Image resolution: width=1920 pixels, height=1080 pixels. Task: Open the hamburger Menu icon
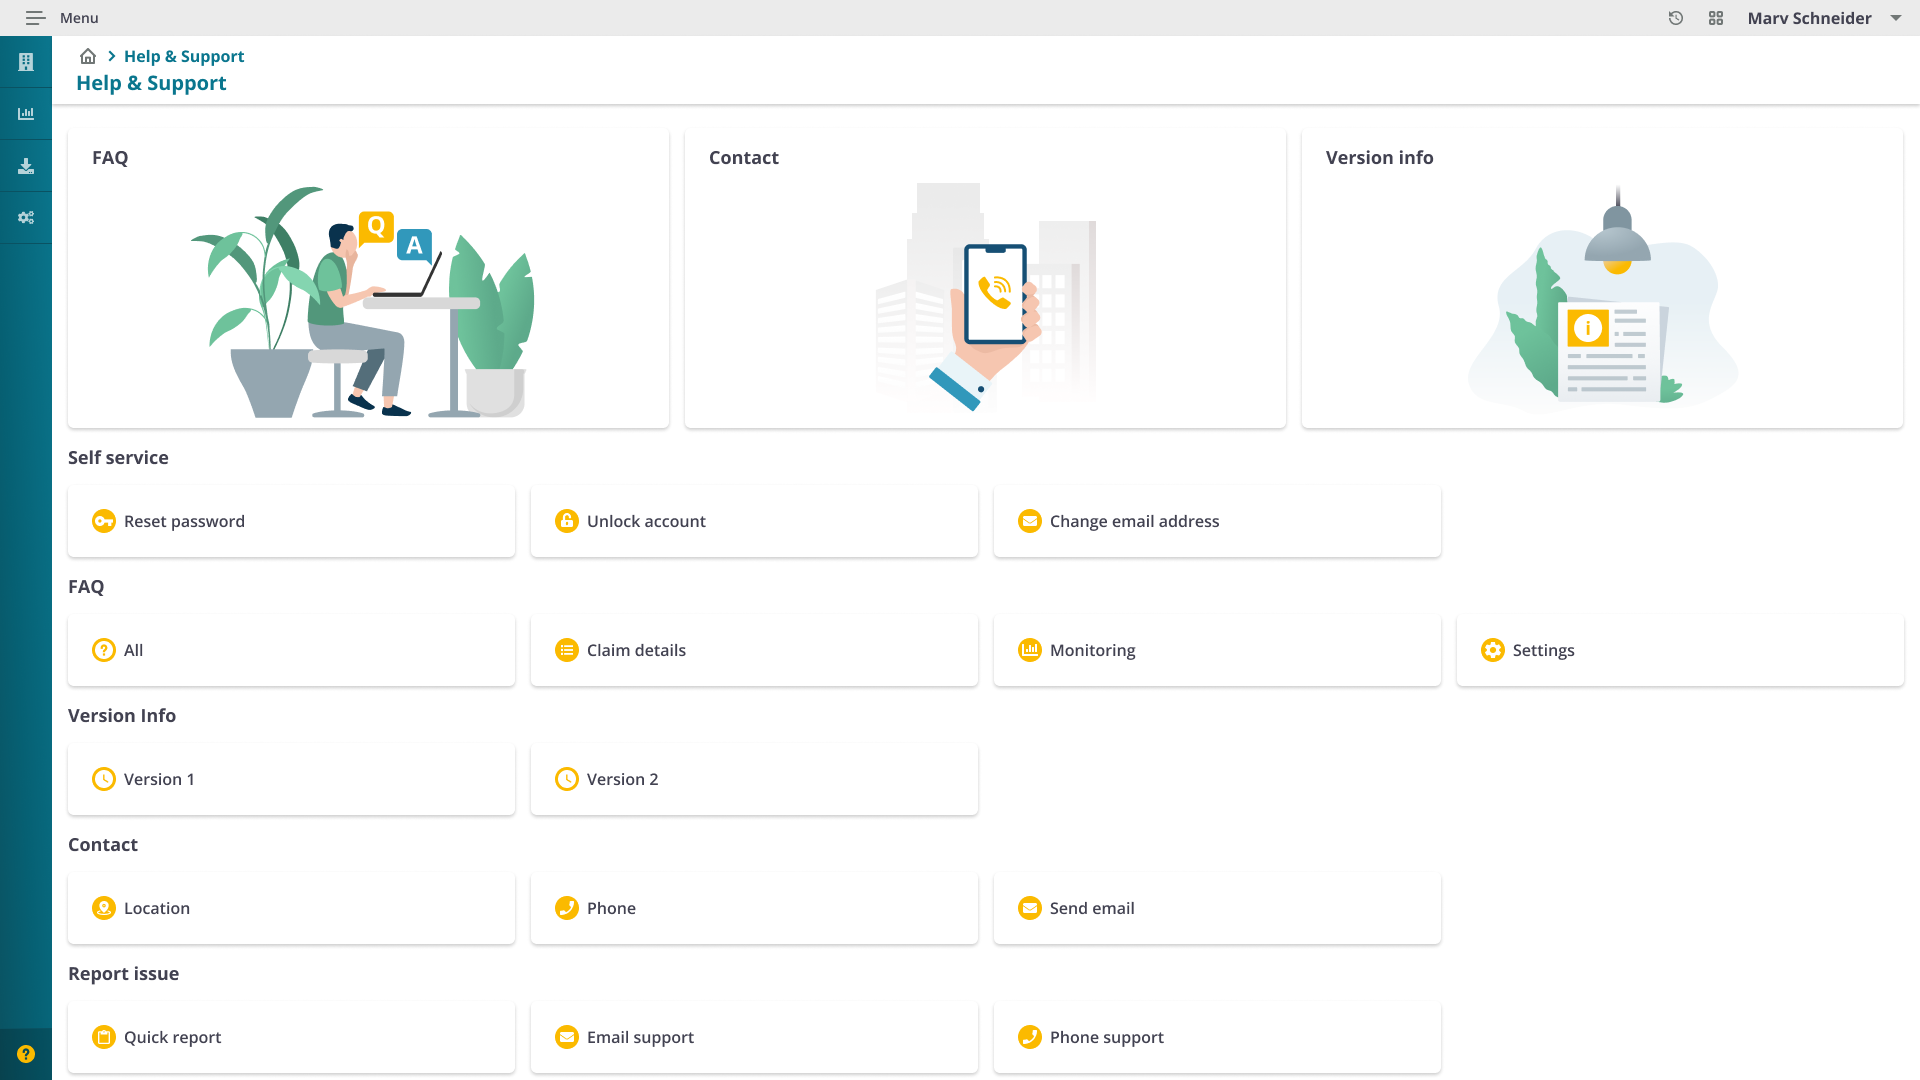35,18
